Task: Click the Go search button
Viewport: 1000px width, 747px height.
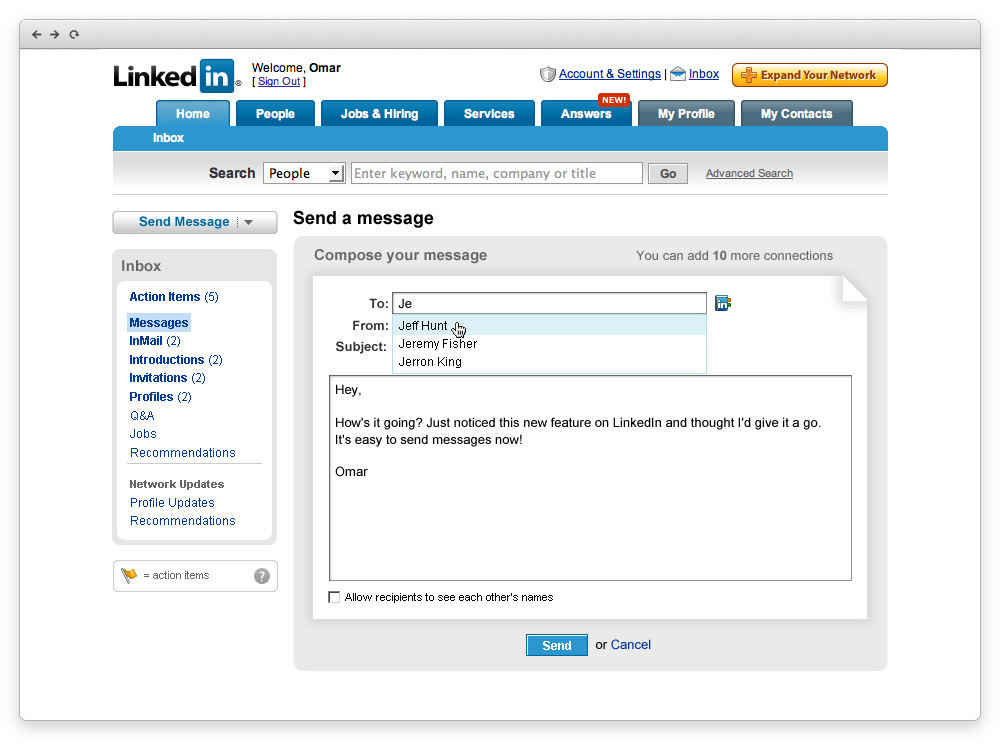Action: coord(668,174)
